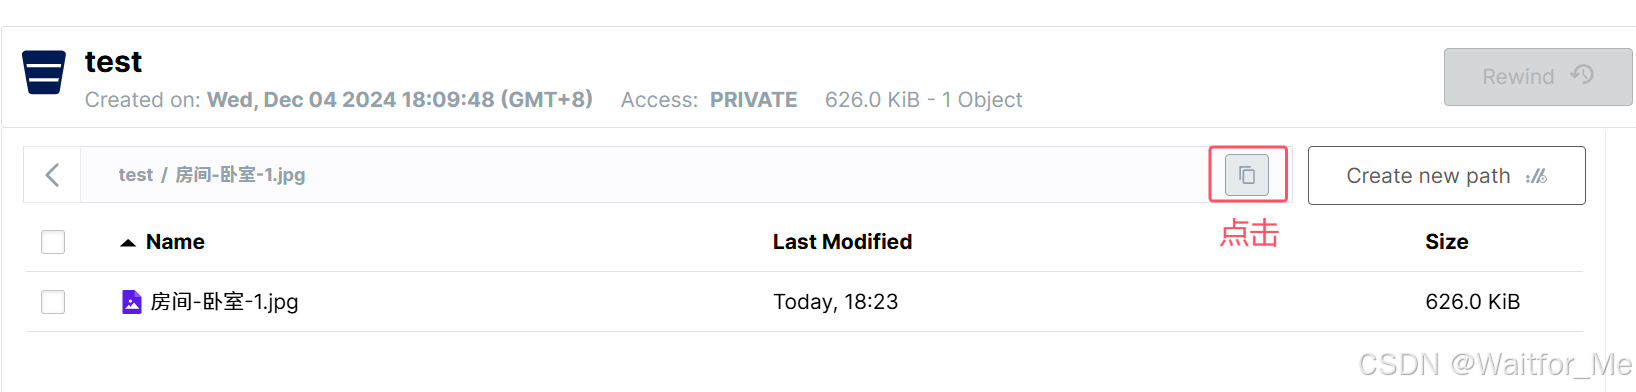Go back using the left chevron arrow
The height and width of the screenshot is (392, 1636).
[52, 175]
